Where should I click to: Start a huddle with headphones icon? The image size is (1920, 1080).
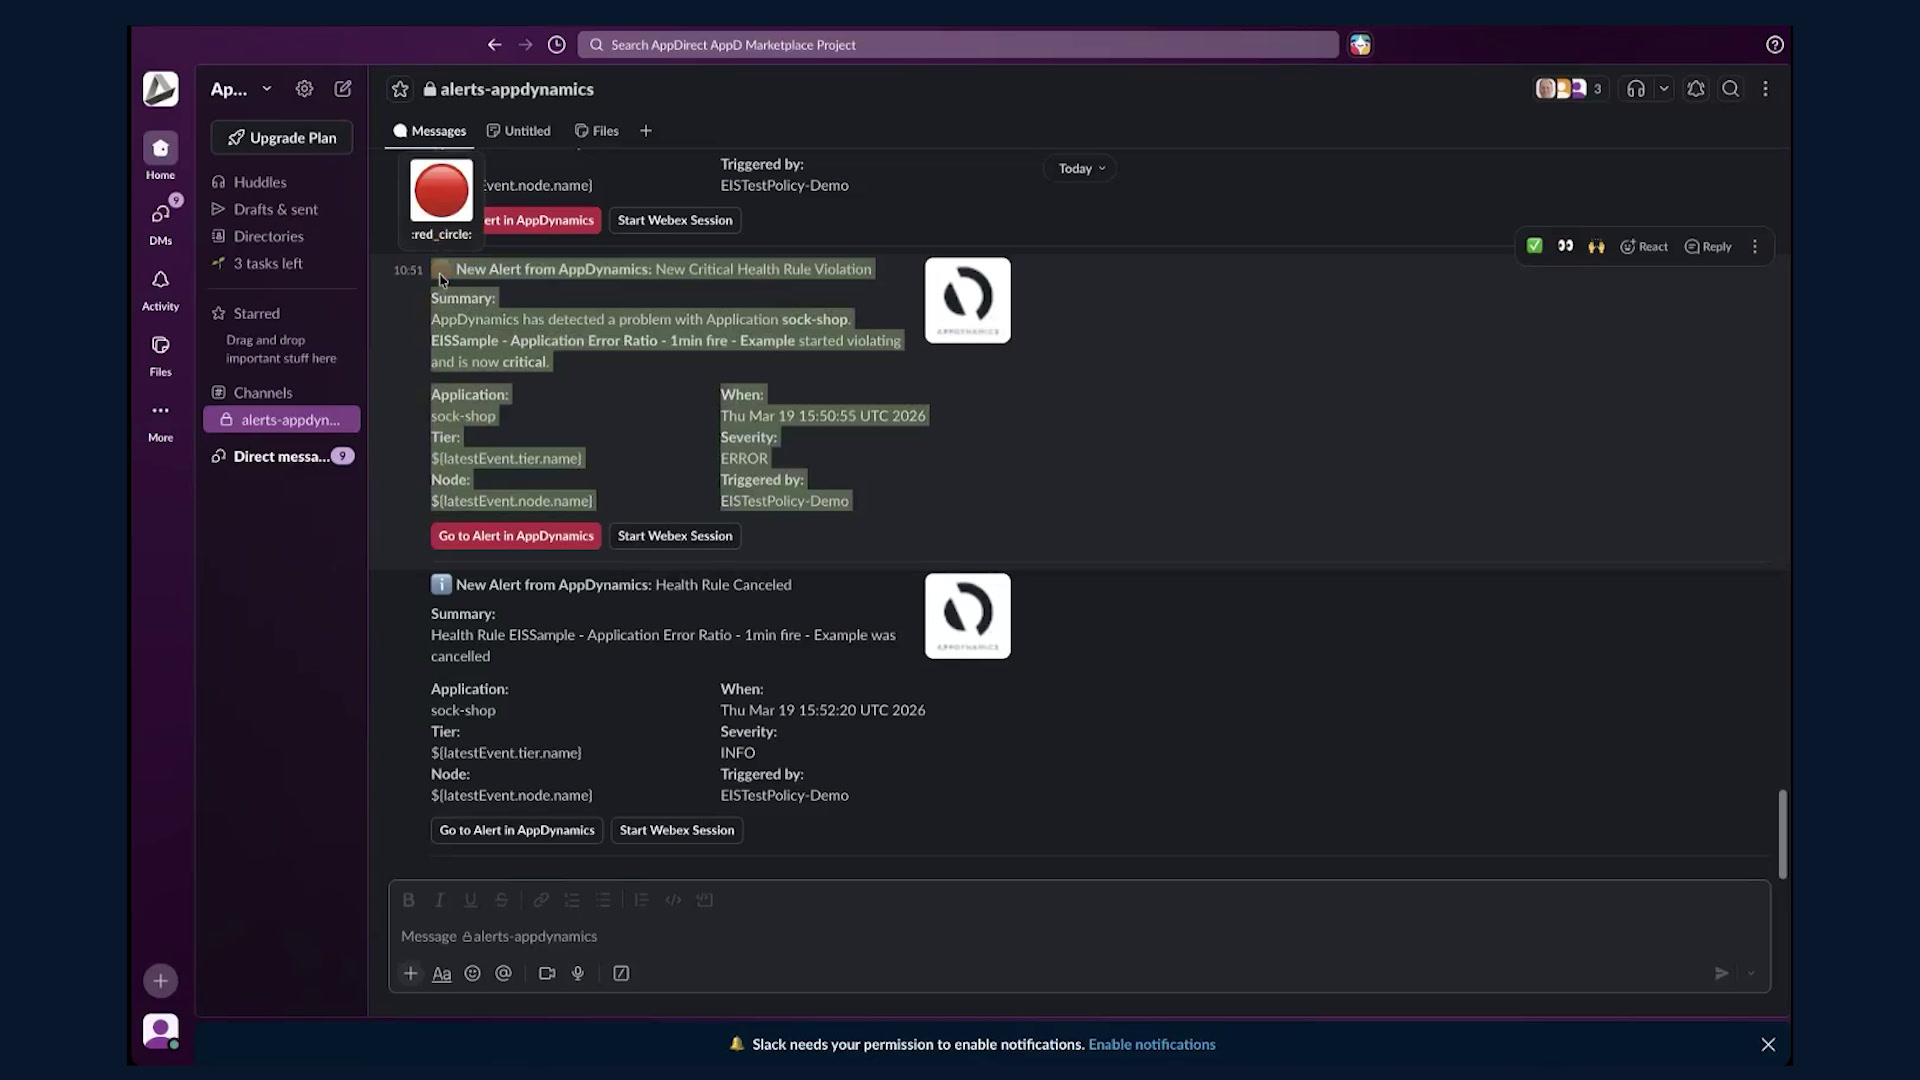1636,89
